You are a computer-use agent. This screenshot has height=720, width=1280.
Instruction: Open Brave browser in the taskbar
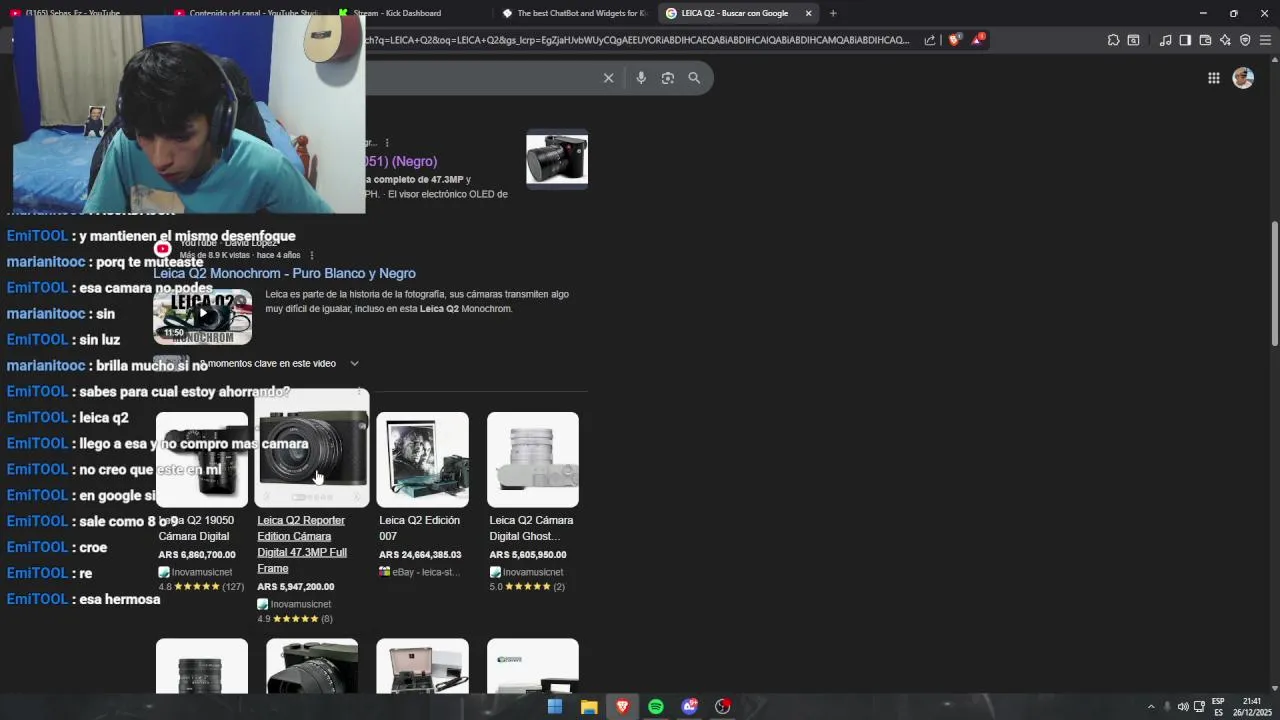pos(622,707)
